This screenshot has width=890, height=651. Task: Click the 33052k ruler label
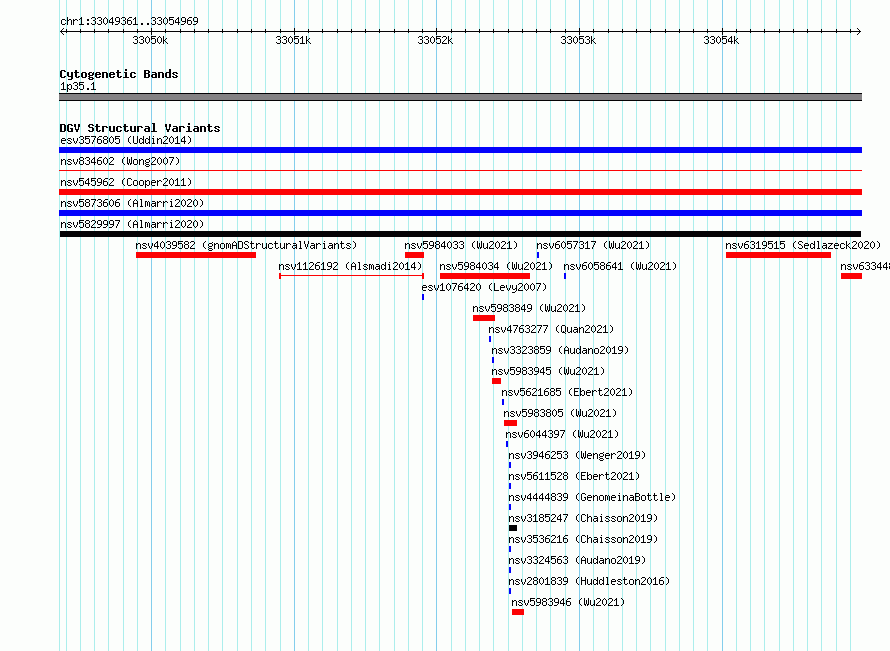(x=435, y=40)
